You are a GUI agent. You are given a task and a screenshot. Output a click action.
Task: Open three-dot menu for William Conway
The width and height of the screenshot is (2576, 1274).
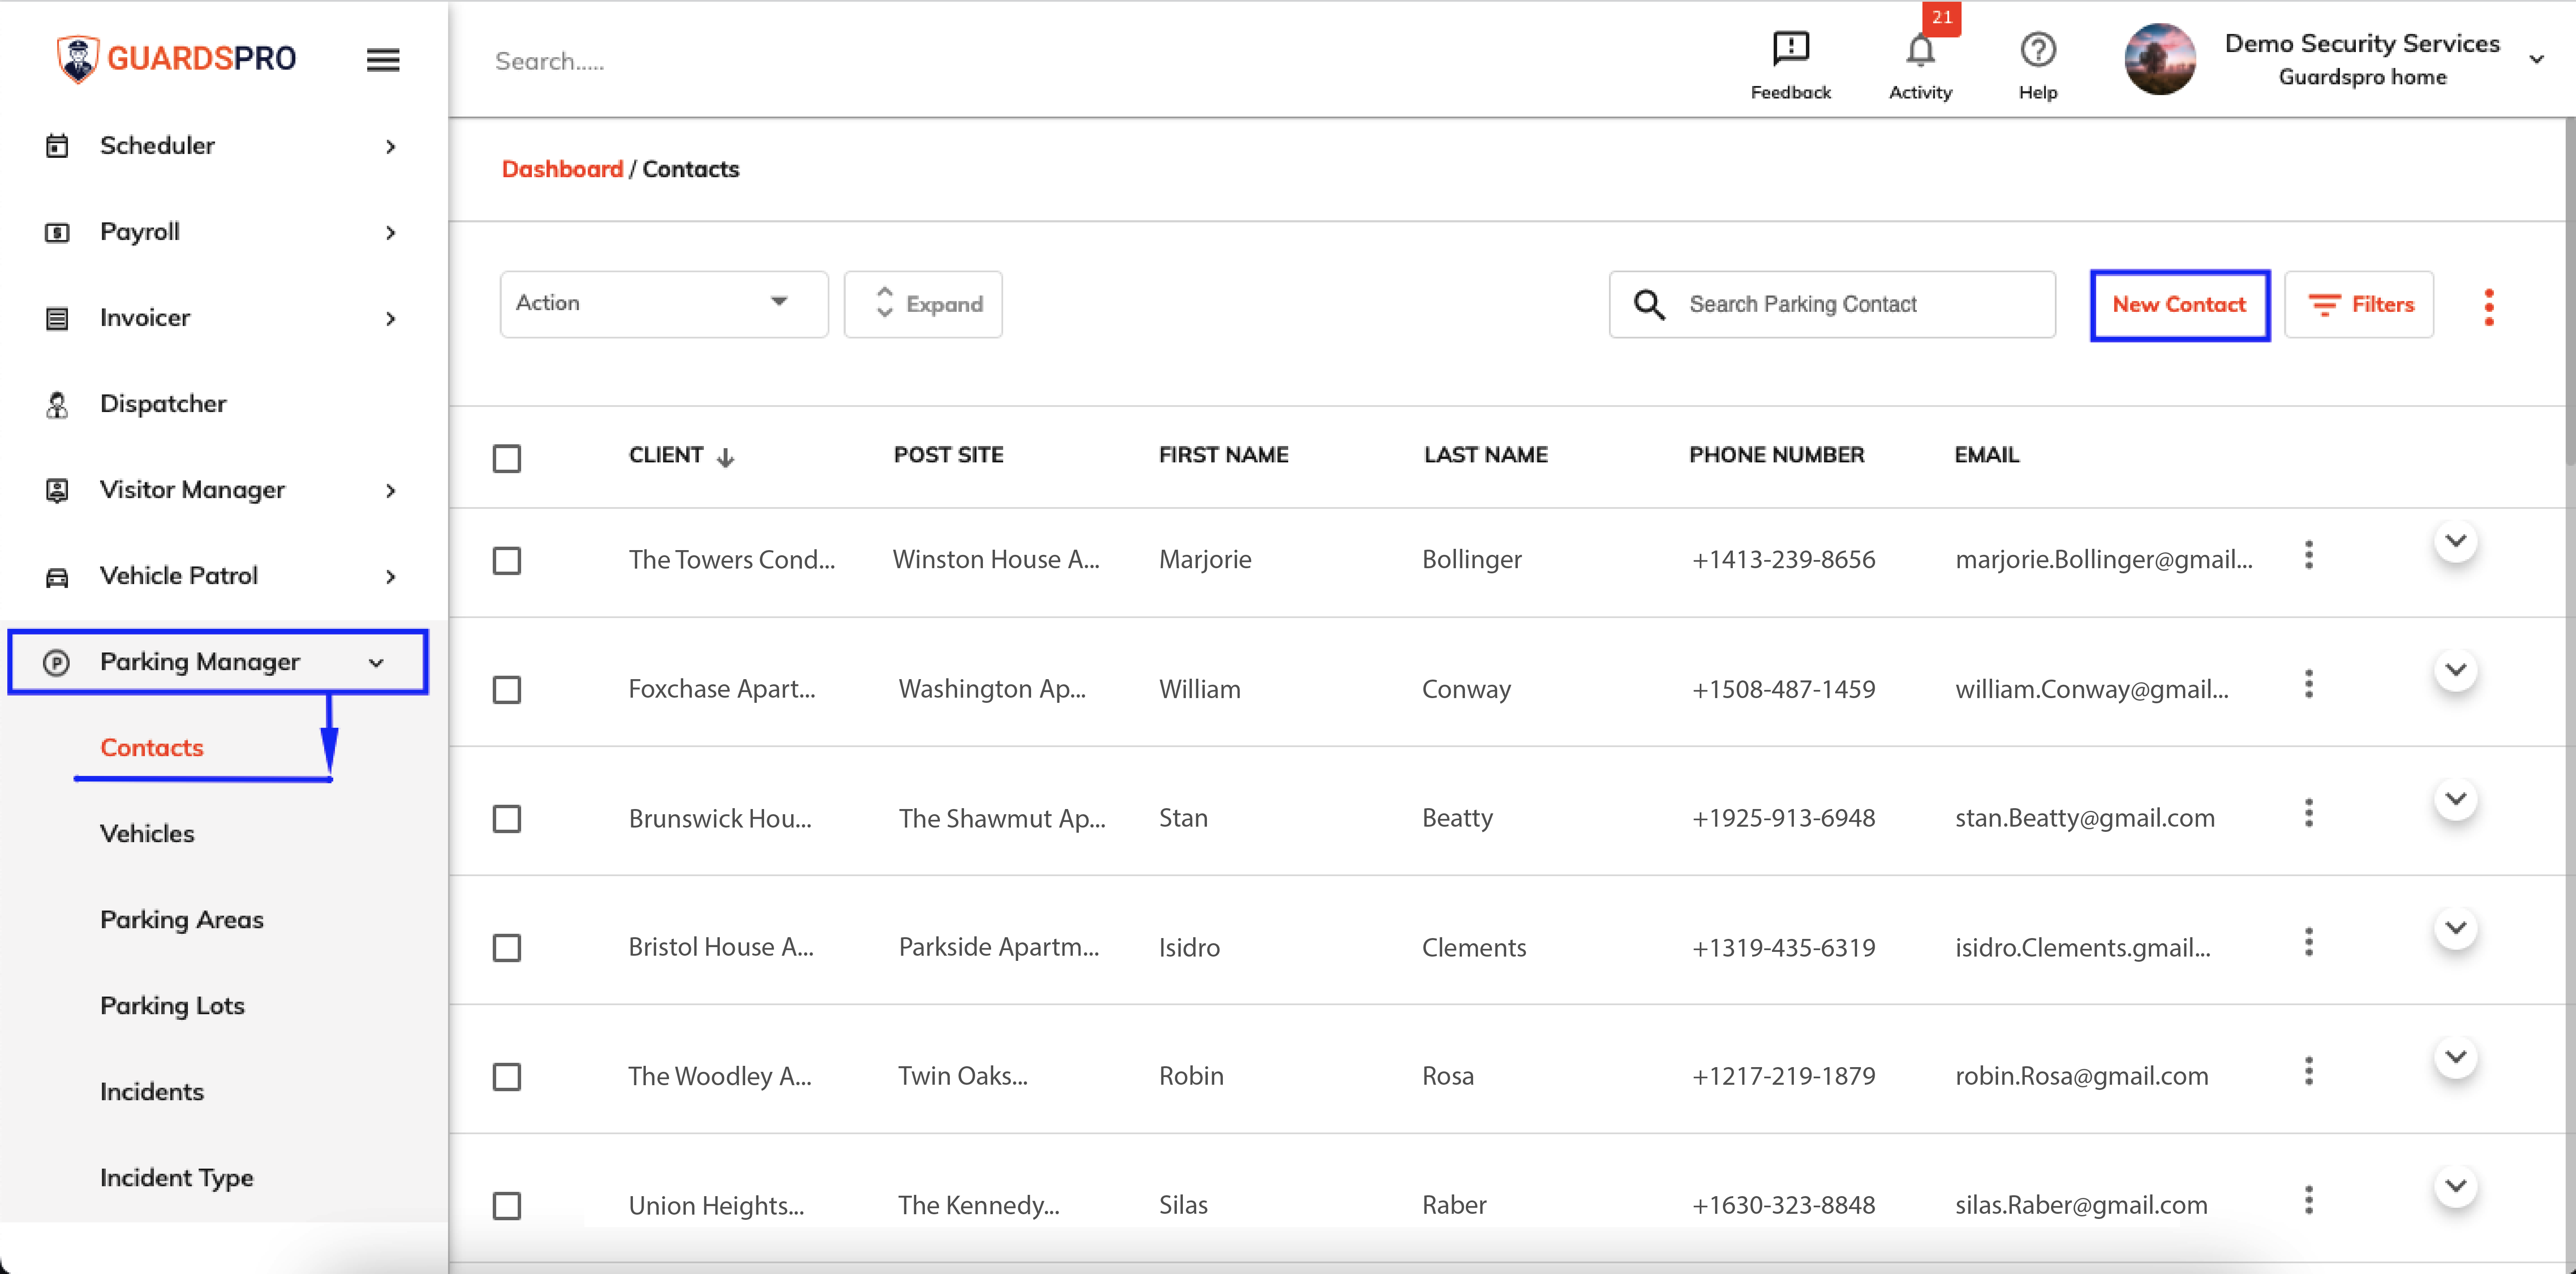point(2309,684)
